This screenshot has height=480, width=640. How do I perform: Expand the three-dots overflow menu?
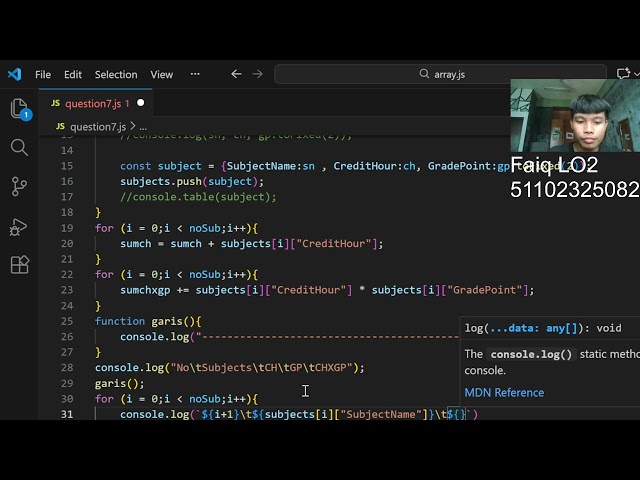pos(195,74)
